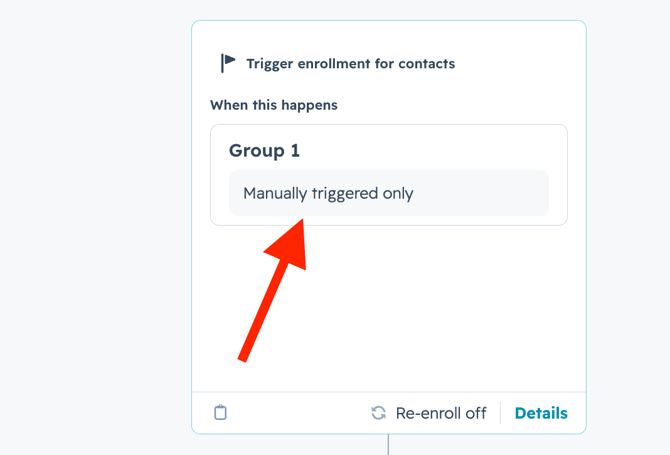Click the enrollment trigger flag icon
The width and height of the screenshot is (670, 455).
pos(228,63)
